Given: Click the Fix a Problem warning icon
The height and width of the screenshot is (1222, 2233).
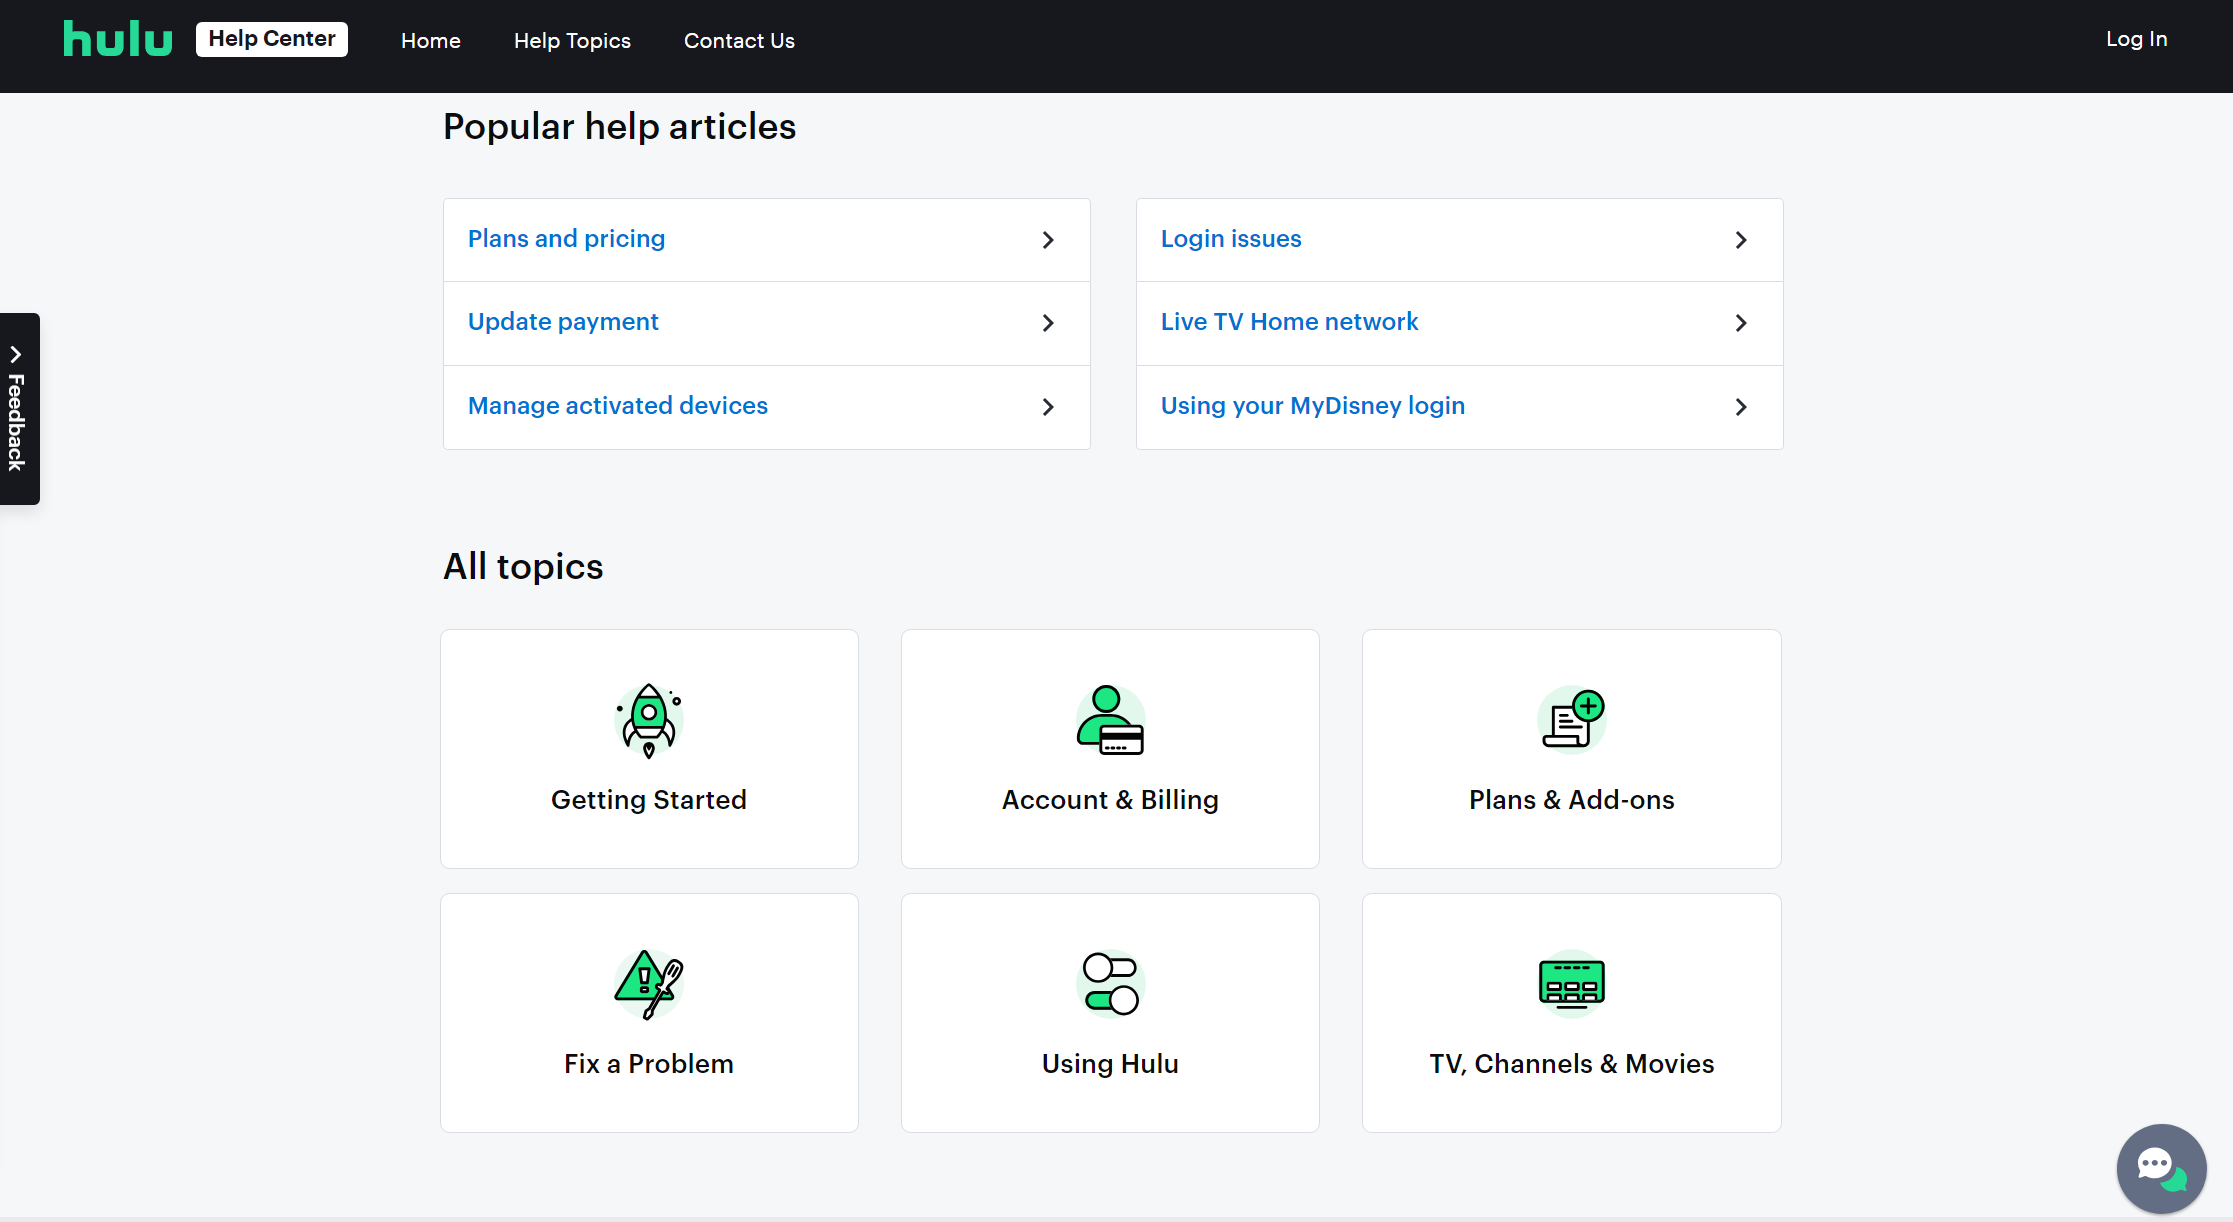Looking at the screenshot, I should 649,984.
